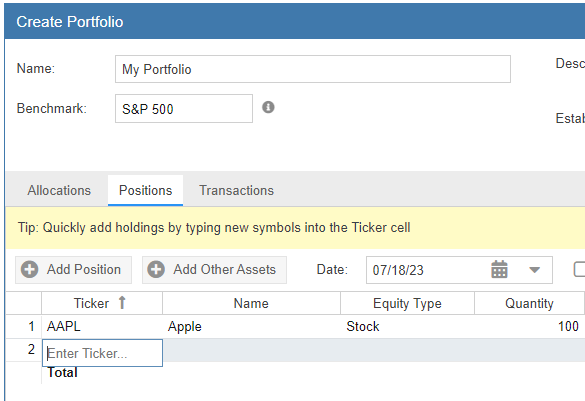Click the Add Position button
Image resolution: width=585 pixels, height=401 pixels.
(x=73, y=270)
